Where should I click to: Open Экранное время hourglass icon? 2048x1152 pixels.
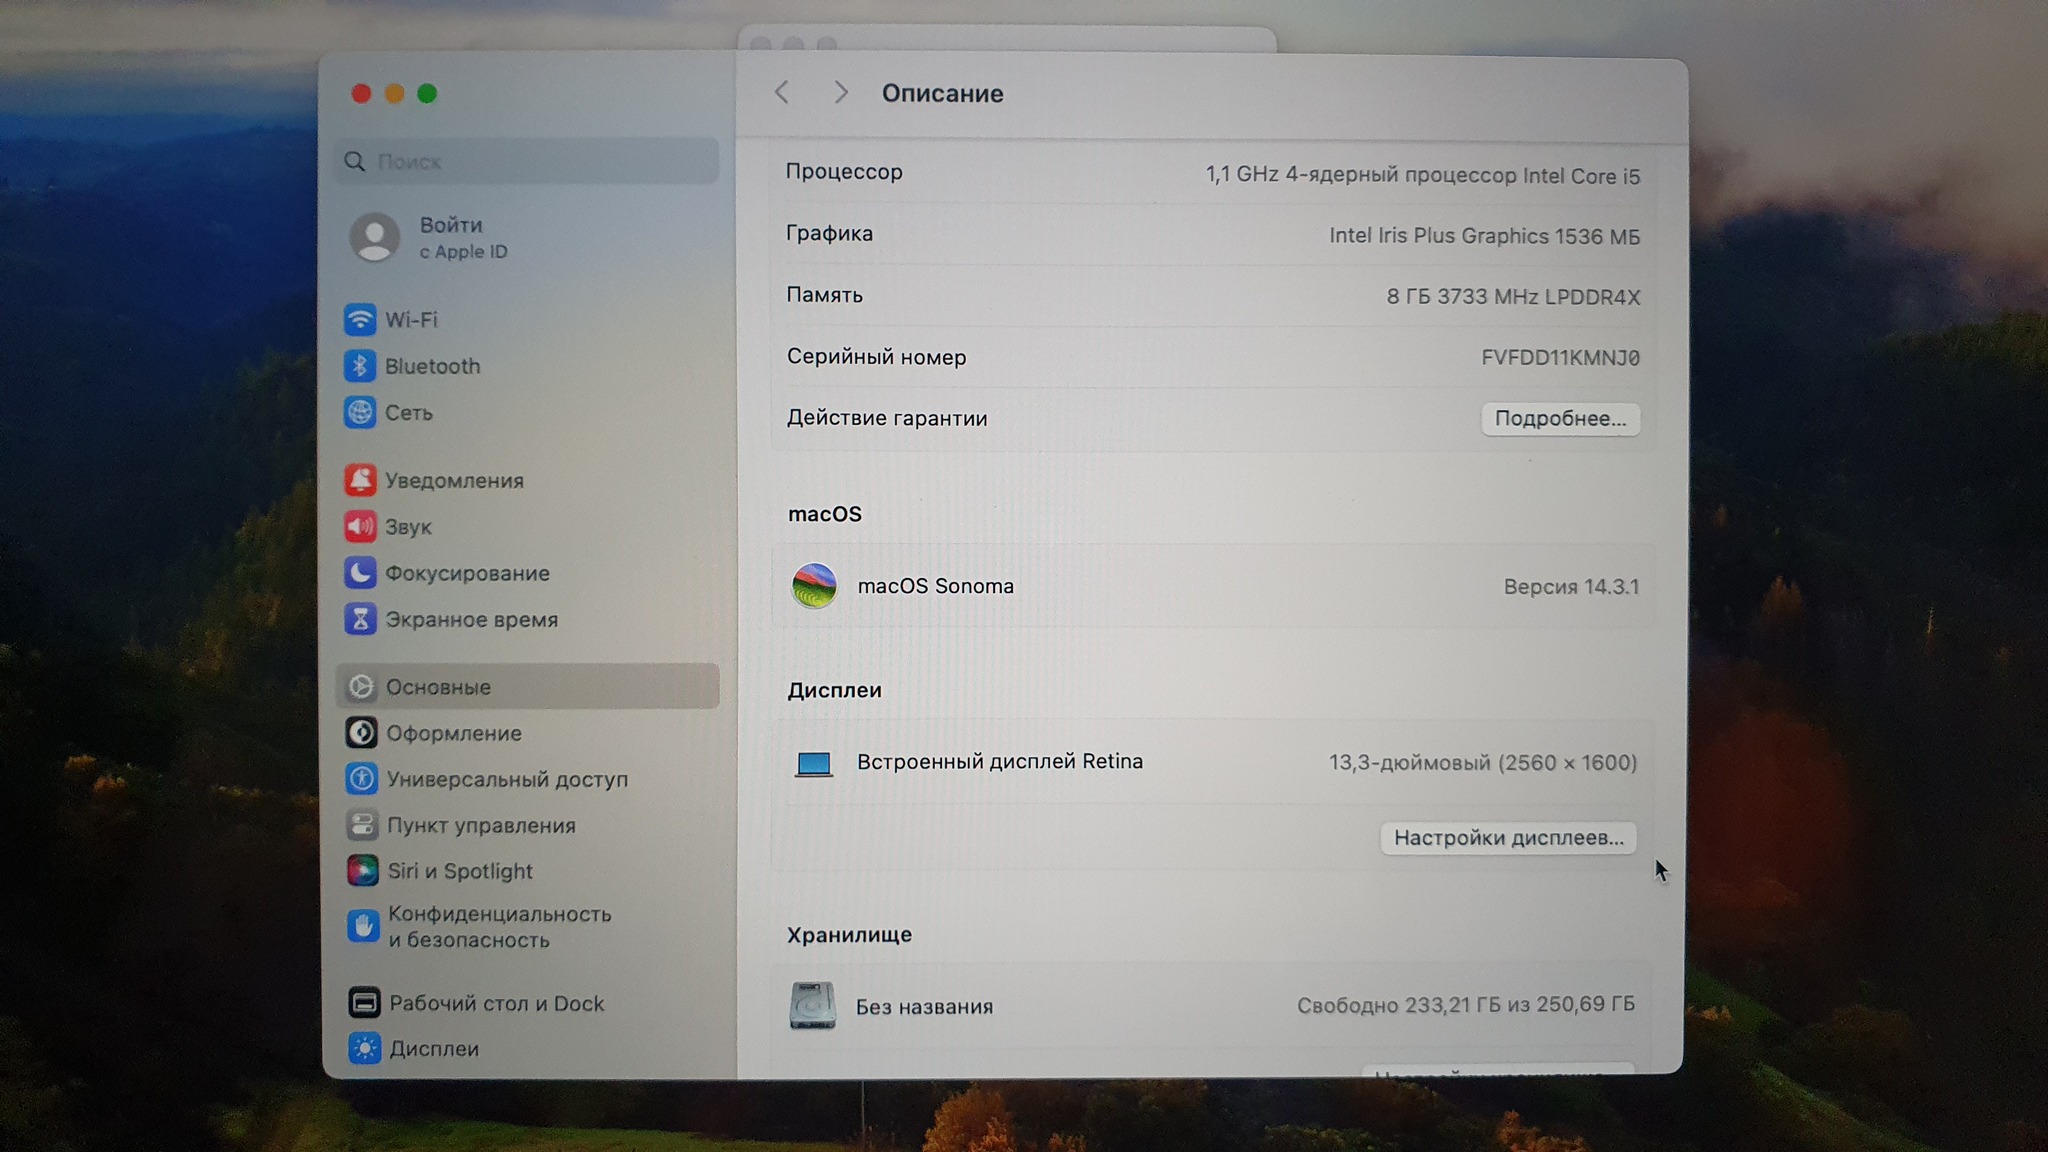pyautogui.click(x=361, y=619)
